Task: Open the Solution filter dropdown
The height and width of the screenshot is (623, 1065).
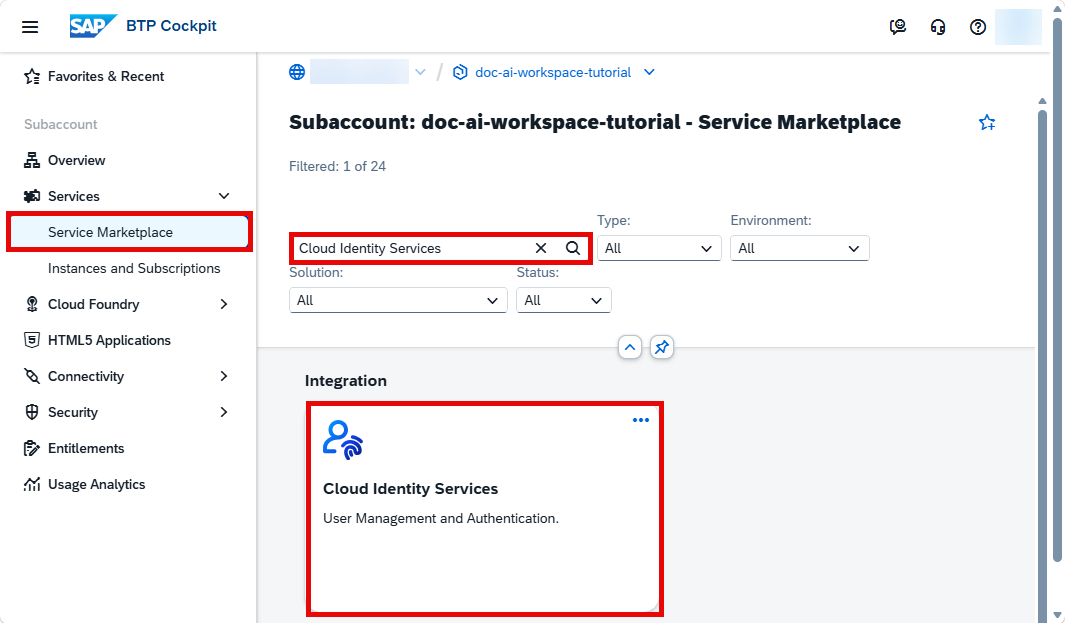Action: pos(398,300)
